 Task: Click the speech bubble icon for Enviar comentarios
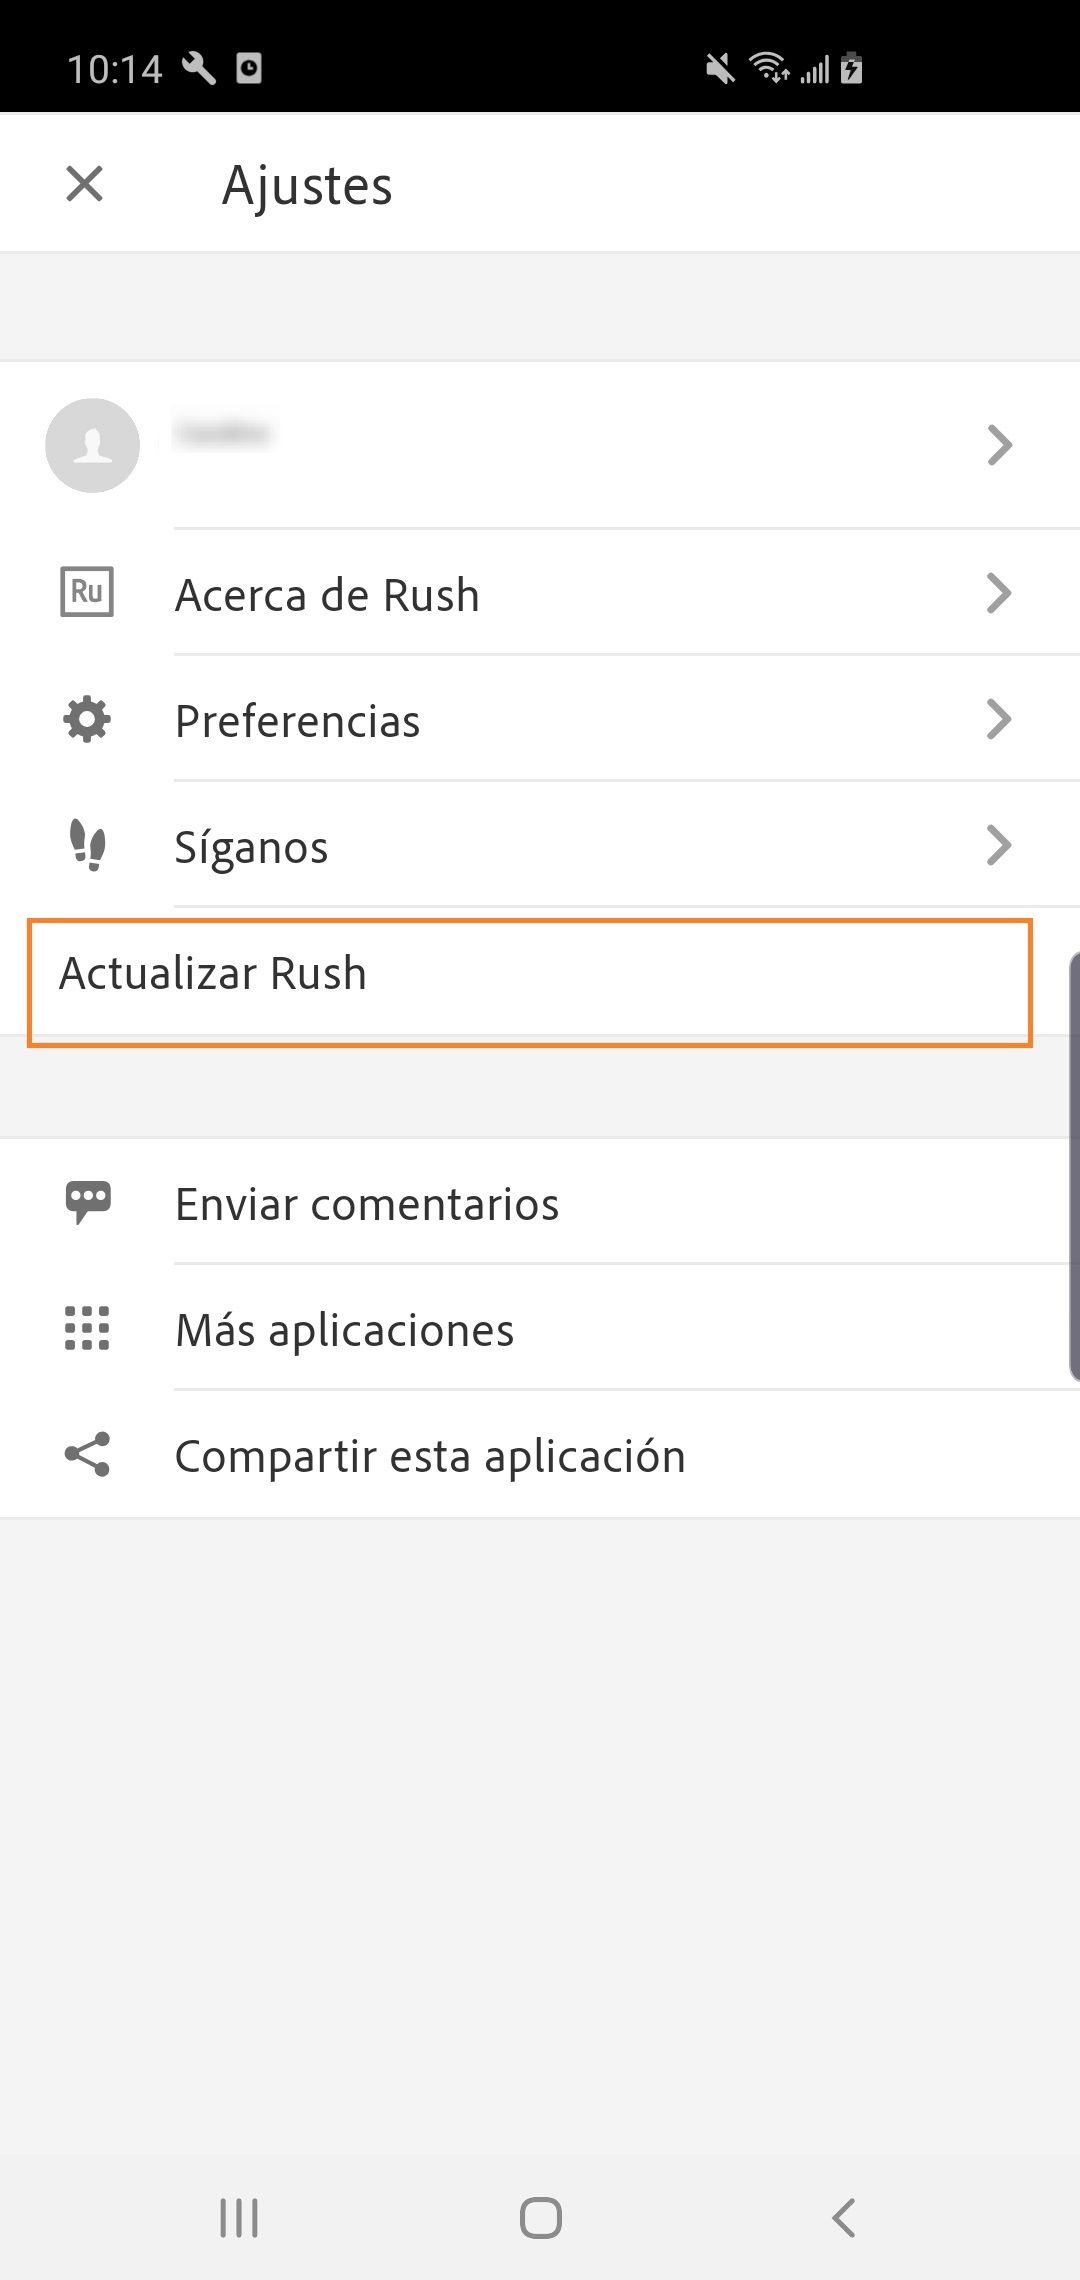point(88,1203)
